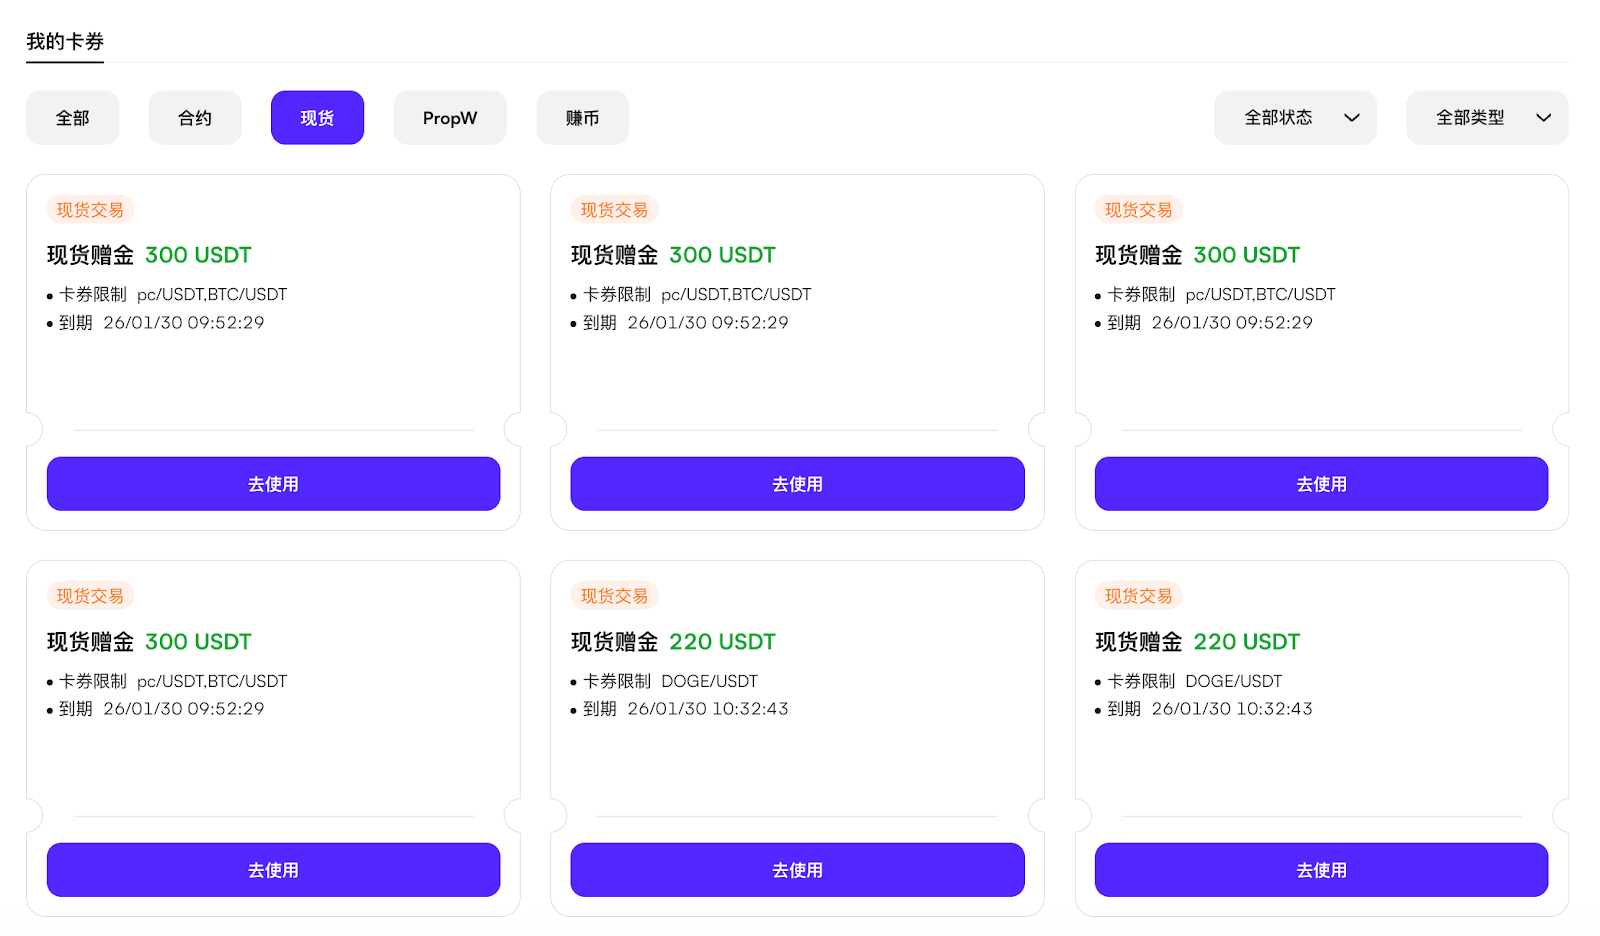
Task: Switch to the 合约 tab
Action: pos(195,118)
